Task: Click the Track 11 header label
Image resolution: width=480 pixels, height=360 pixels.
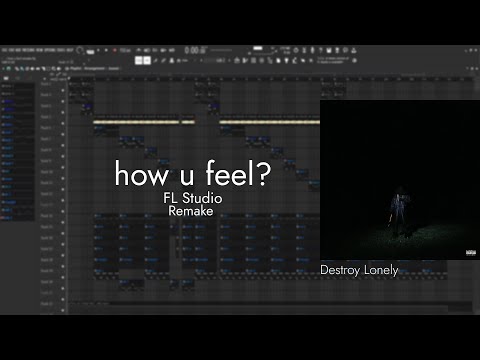Action: [46, 183]
